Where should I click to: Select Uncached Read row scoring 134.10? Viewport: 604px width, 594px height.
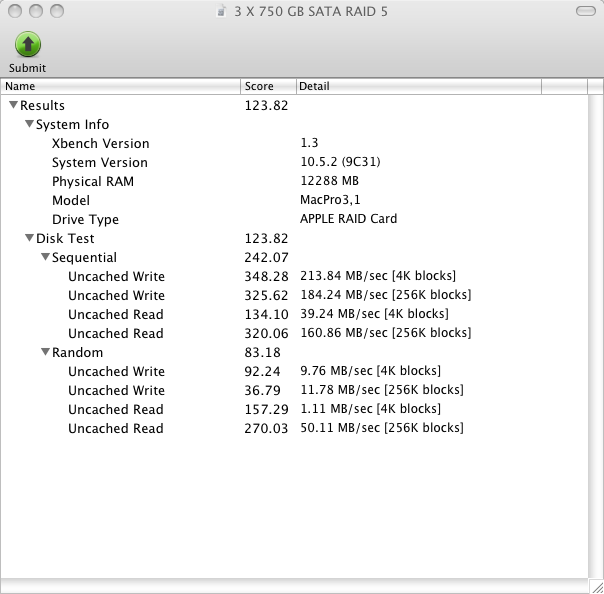point(294,314)
